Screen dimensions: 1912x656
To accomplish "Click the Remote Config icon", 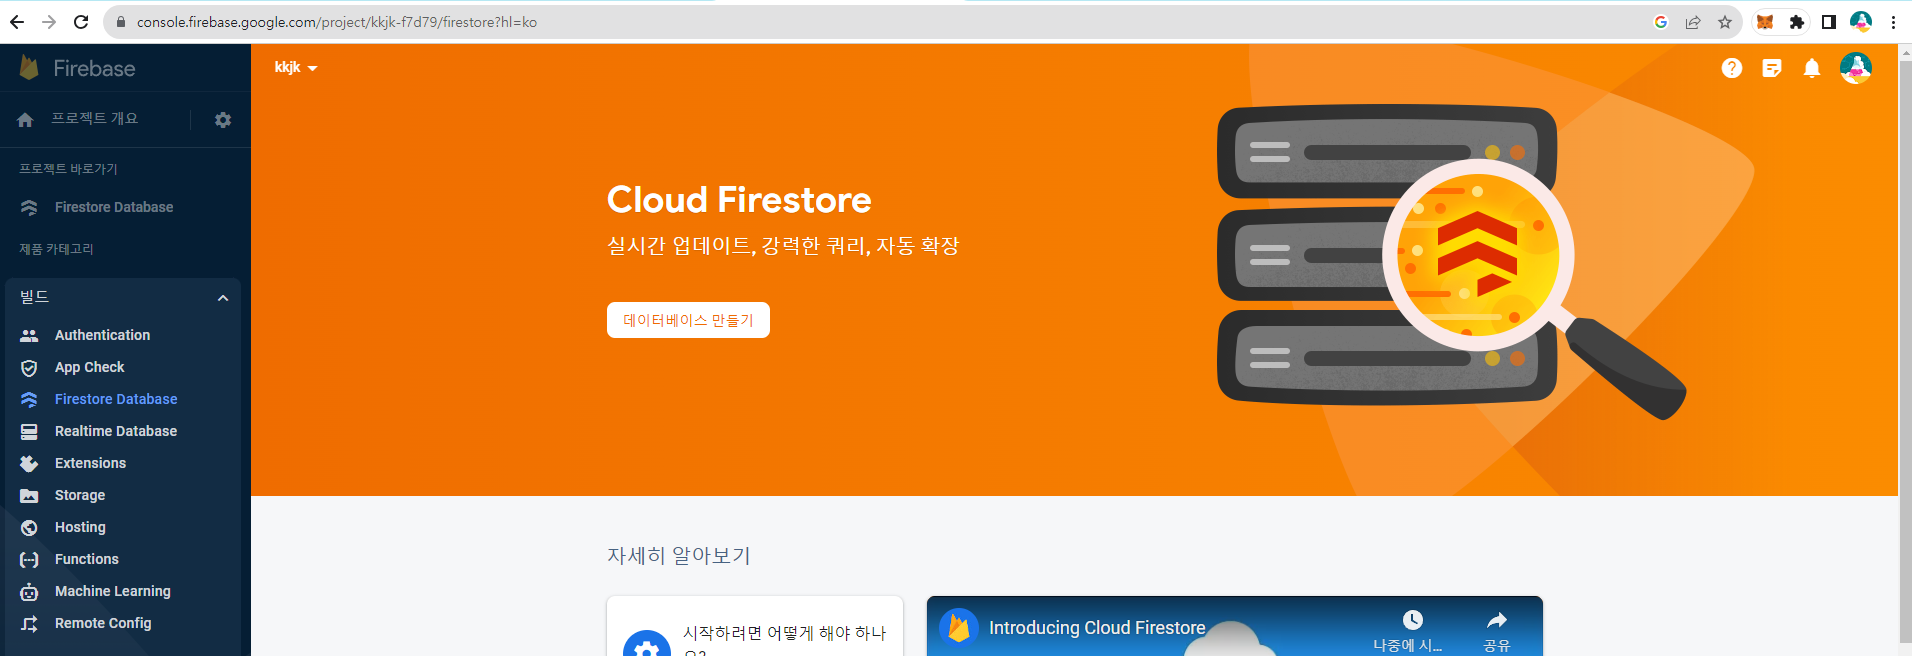I will coord(29,623).
